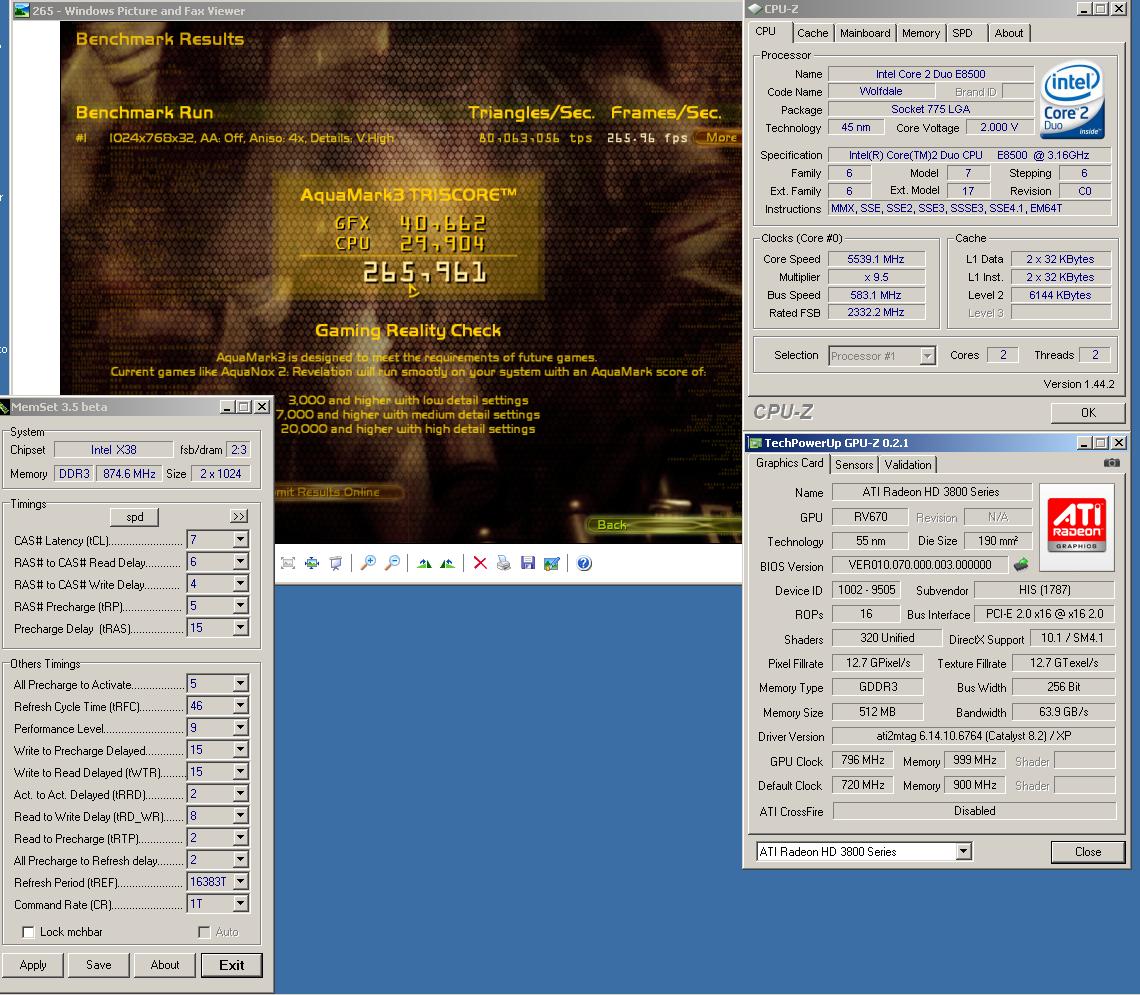The width and height of the screenshot is (1140, 995).
Task: Click the memory frequency value 874.6 MHz
Action: point(129,473)
